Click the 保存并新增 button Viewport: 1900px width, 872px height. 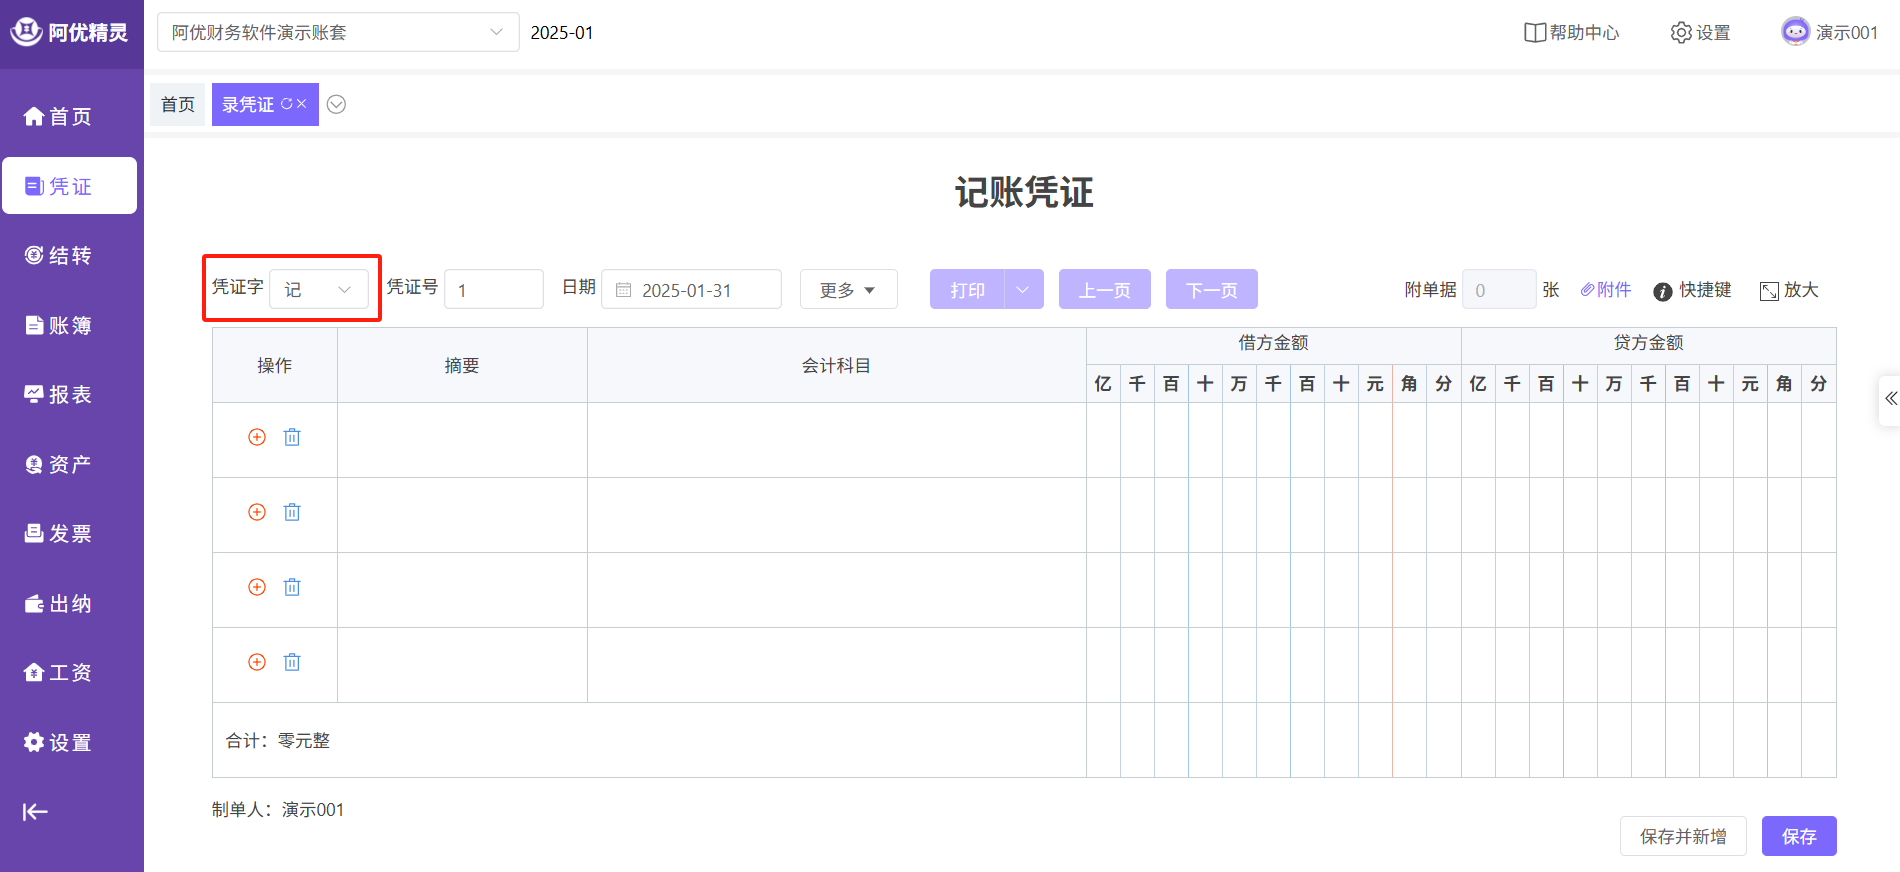(x=1683, y=836)
